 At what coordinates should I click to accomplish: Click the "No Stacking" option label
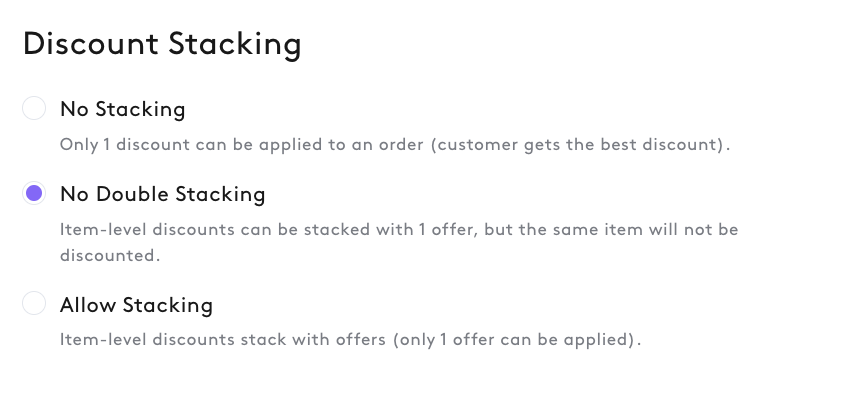tap(123, 109)
